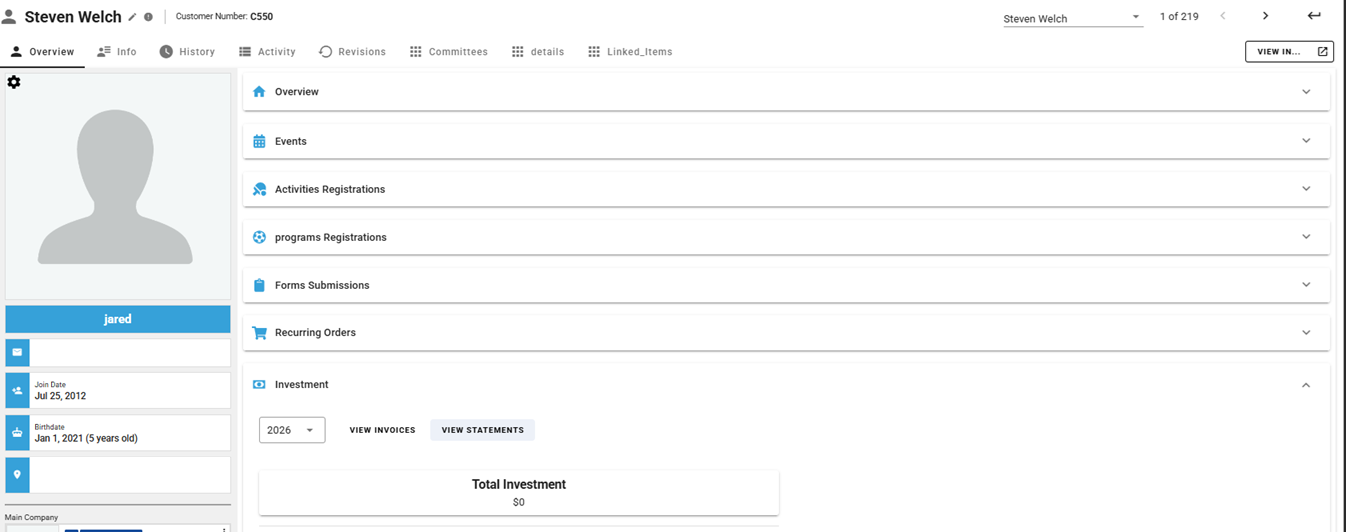1346x532 pixels.
Task: Click the birthday cake icon
Action: click(17, 433)
